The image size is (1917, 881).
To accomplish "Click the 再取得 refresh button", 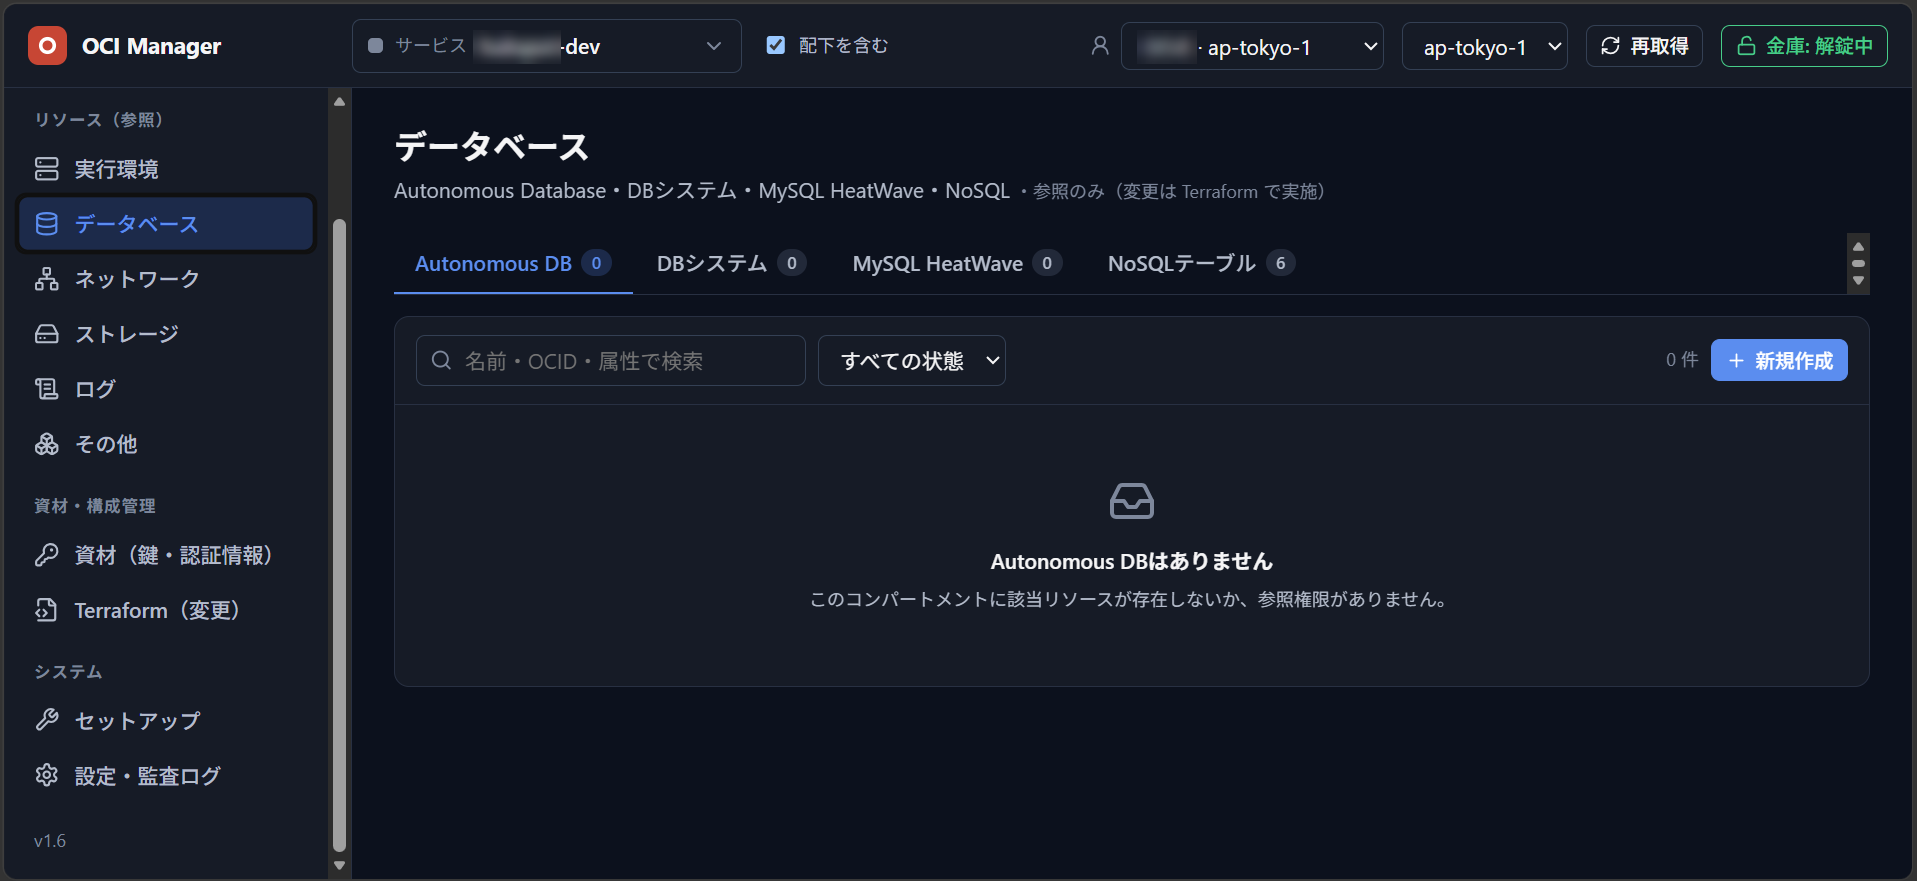I will [x=1644, y=46].
